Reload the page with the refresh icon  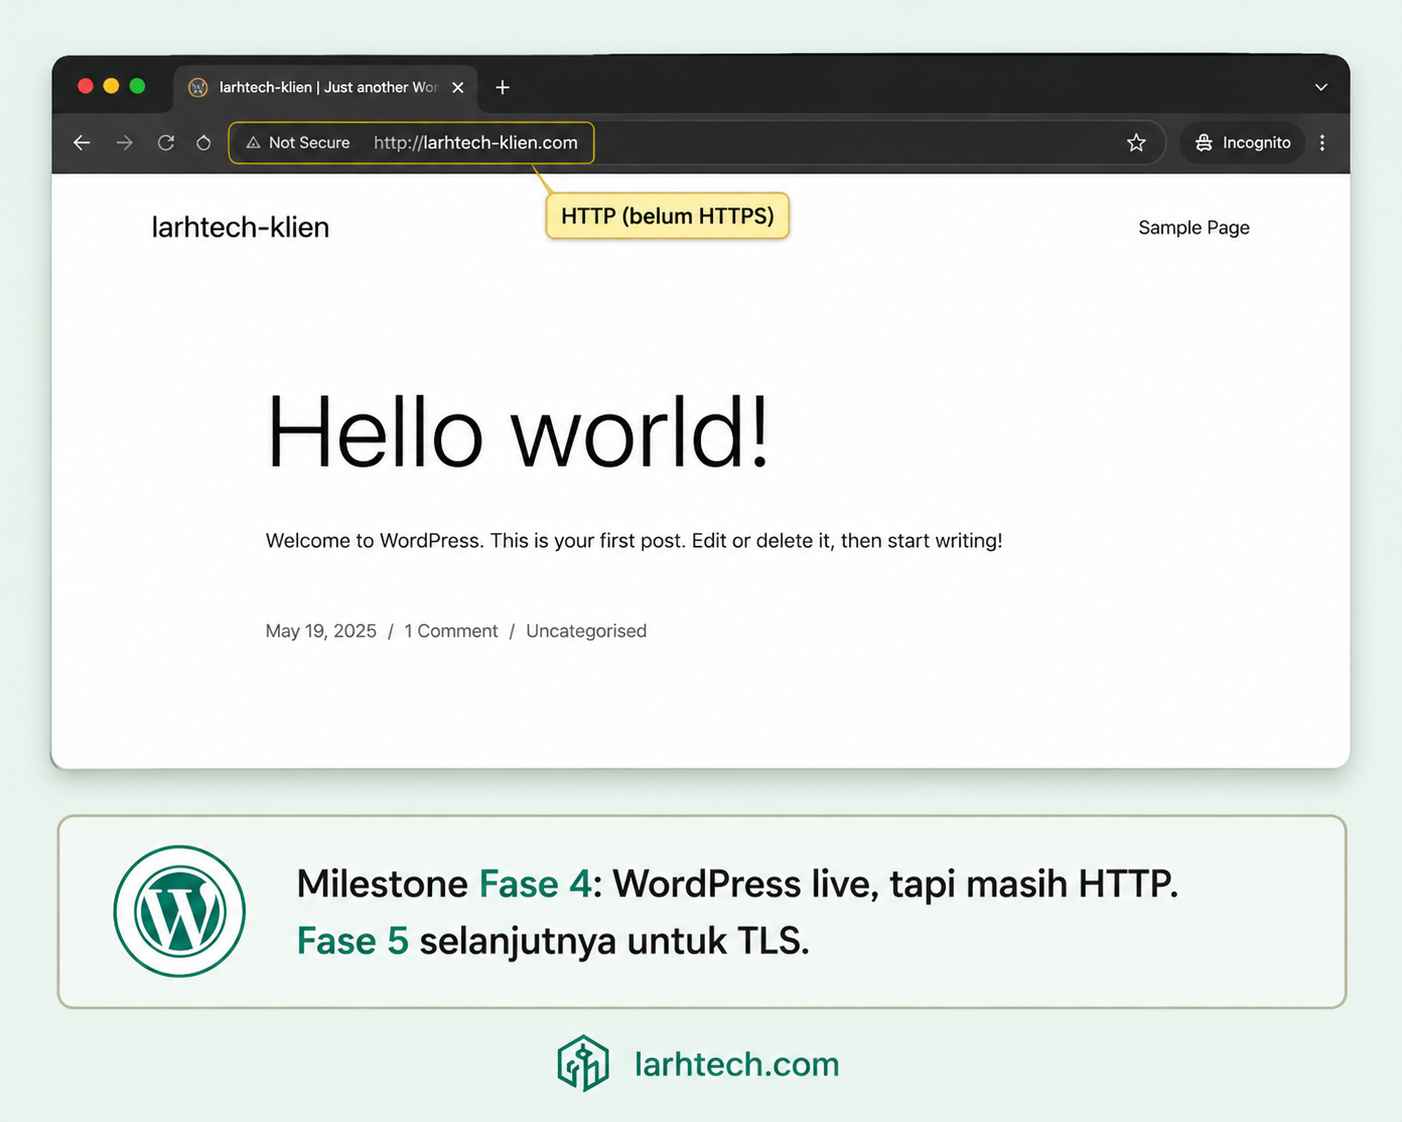[x=166, y=143]
